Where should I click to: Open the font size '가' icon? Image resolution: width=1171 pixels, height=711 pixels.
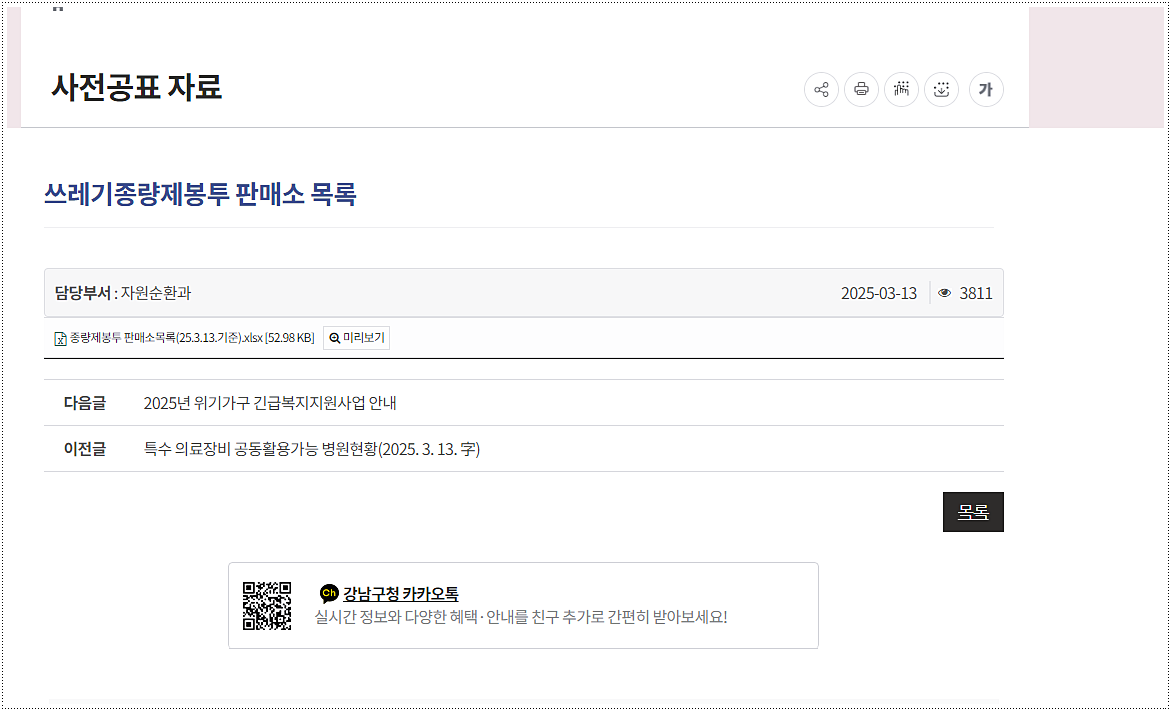pos(986,90)
